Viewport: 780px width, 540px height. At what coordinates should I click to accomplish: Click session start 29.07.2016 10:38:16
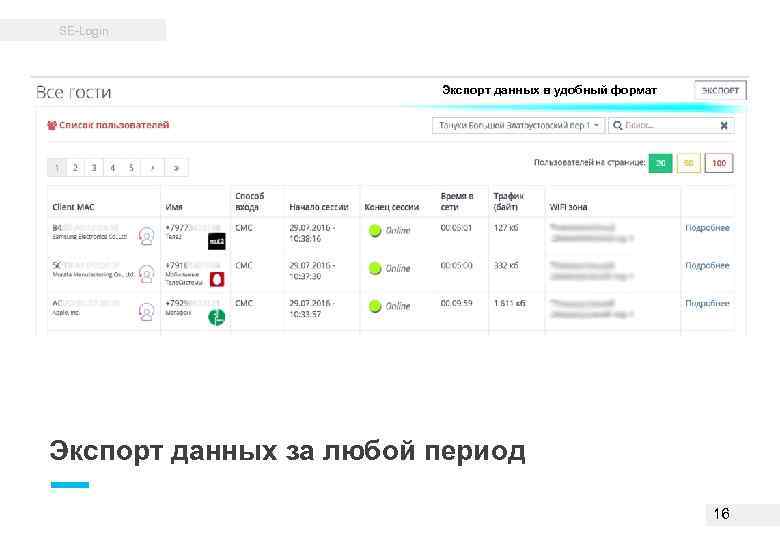(x=312, y=233)
